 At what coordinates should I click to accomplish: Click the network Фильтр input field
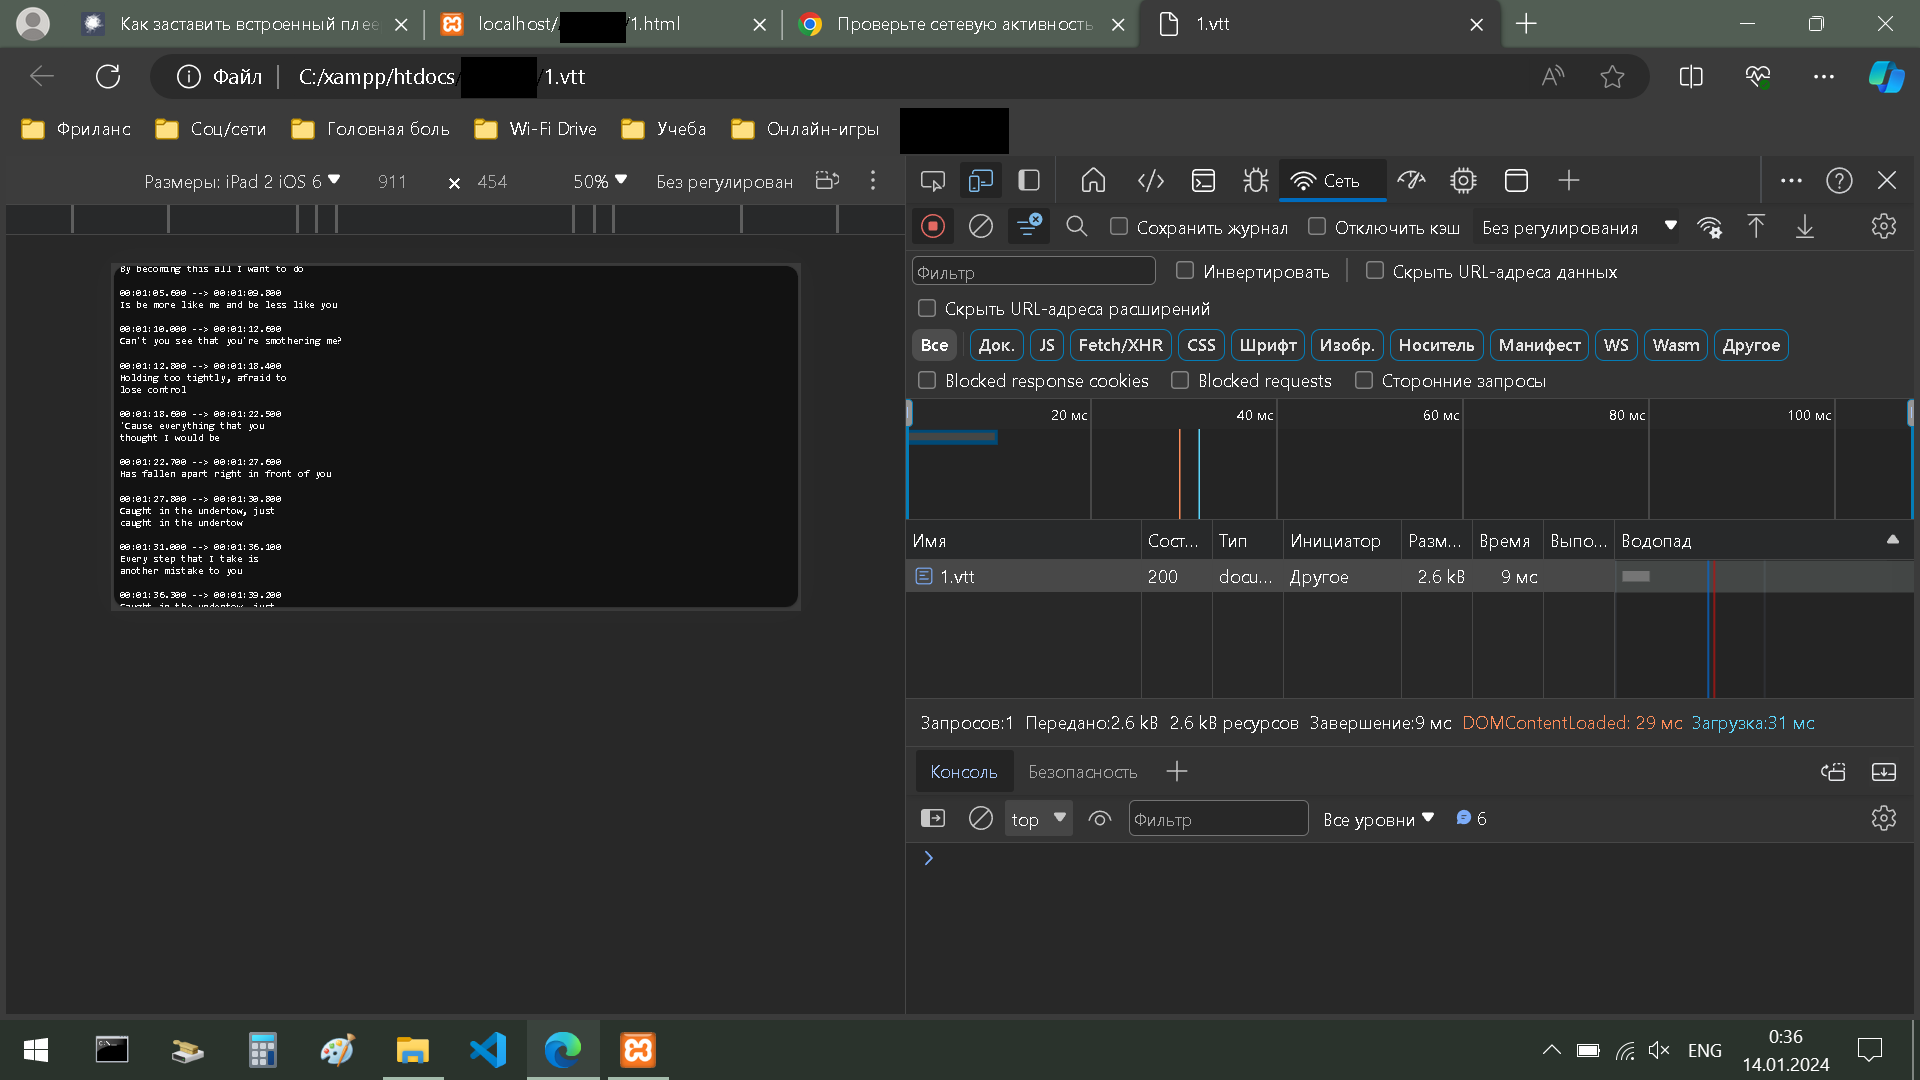click(1033, 271)
